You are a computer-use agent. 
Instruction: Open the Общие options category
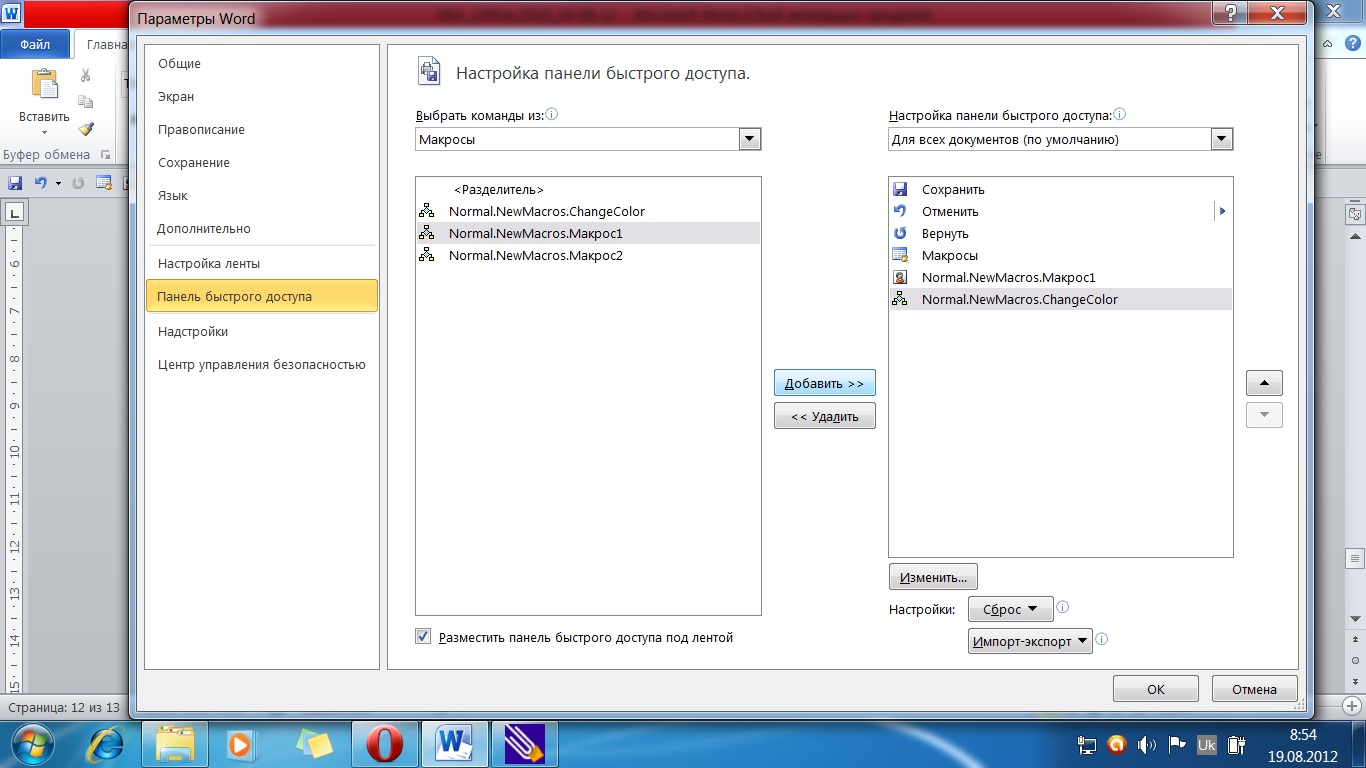[261, 64]
